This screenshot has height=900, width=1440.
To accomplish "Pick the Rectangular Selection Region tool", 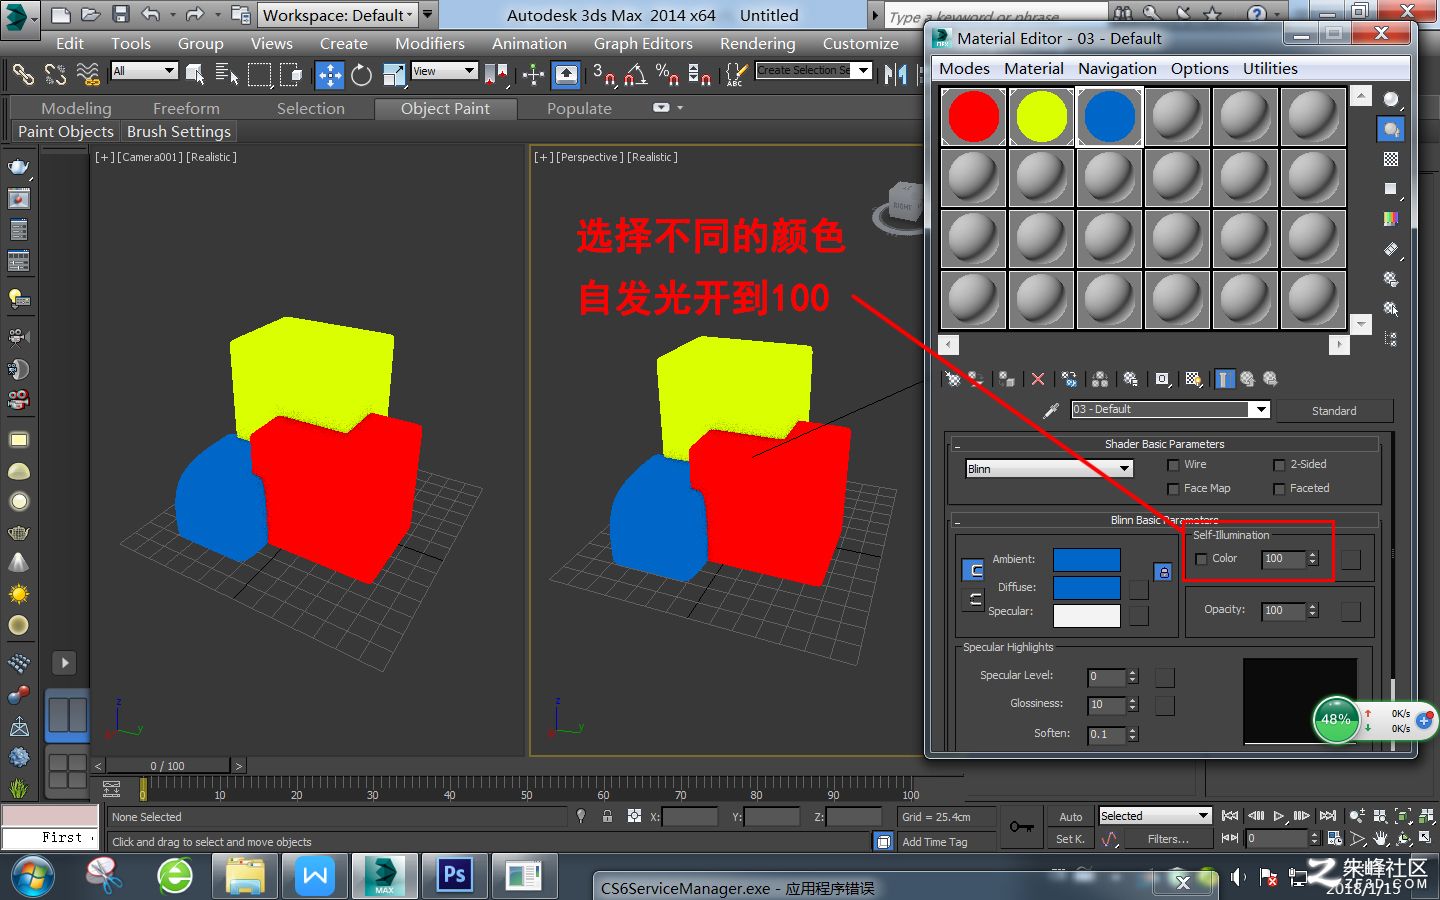I will [259, 74].
